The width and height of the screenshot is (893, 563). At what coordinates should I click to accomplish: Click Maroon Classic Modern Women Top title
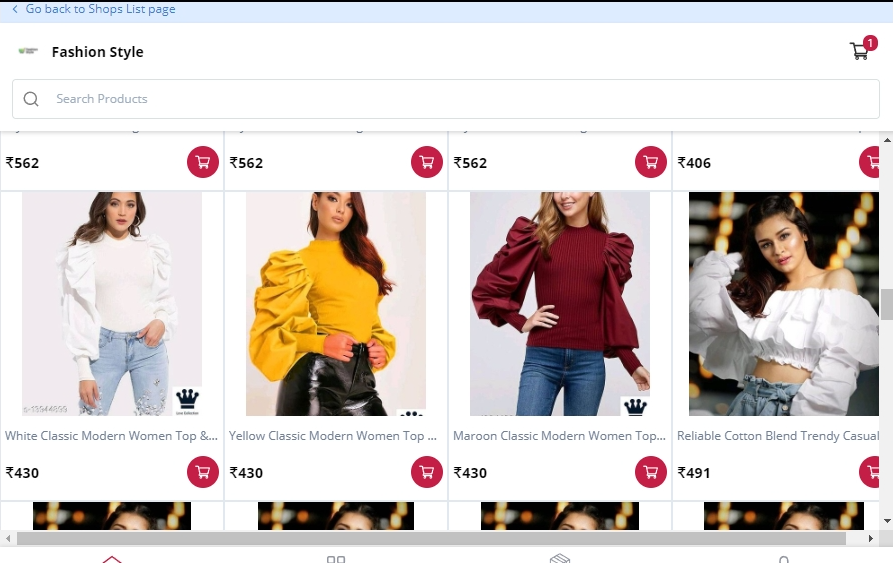(x=559, y=436)
